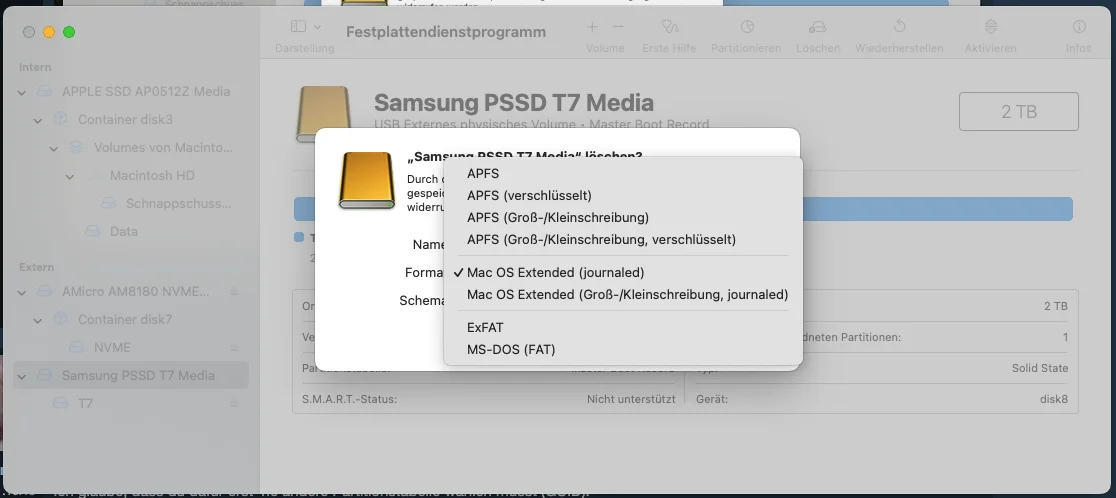1116x498 pixels.
Task: Collapse Samsung PSSD T7 Media disk
Action: 22,376
